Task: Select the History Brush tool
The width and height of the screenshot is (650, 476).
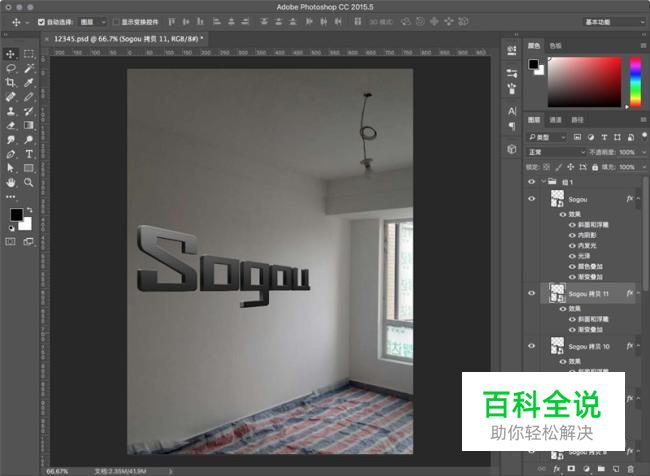Action: (x=29, y=111)
